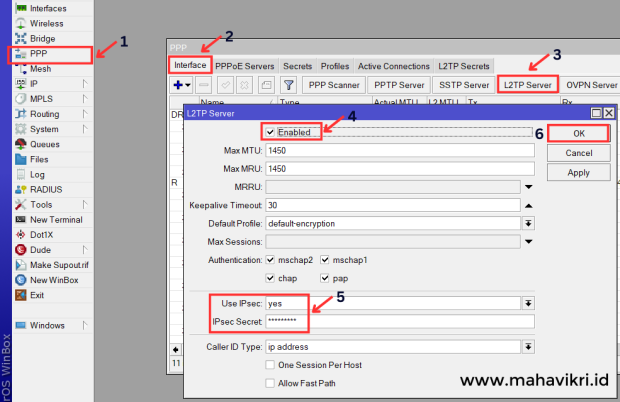Expand the Default Profile dropdown
The height and width of the screenshot is (402, 620).
(527, 223)
